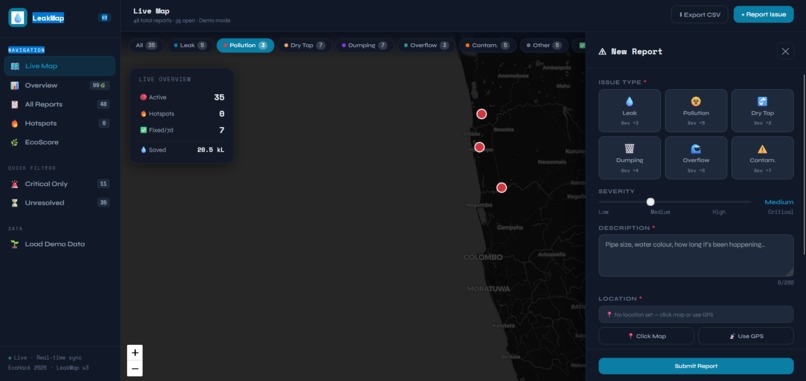Click the northernmost red map marker
Viewport: 806px width, 381px height.
481,114
